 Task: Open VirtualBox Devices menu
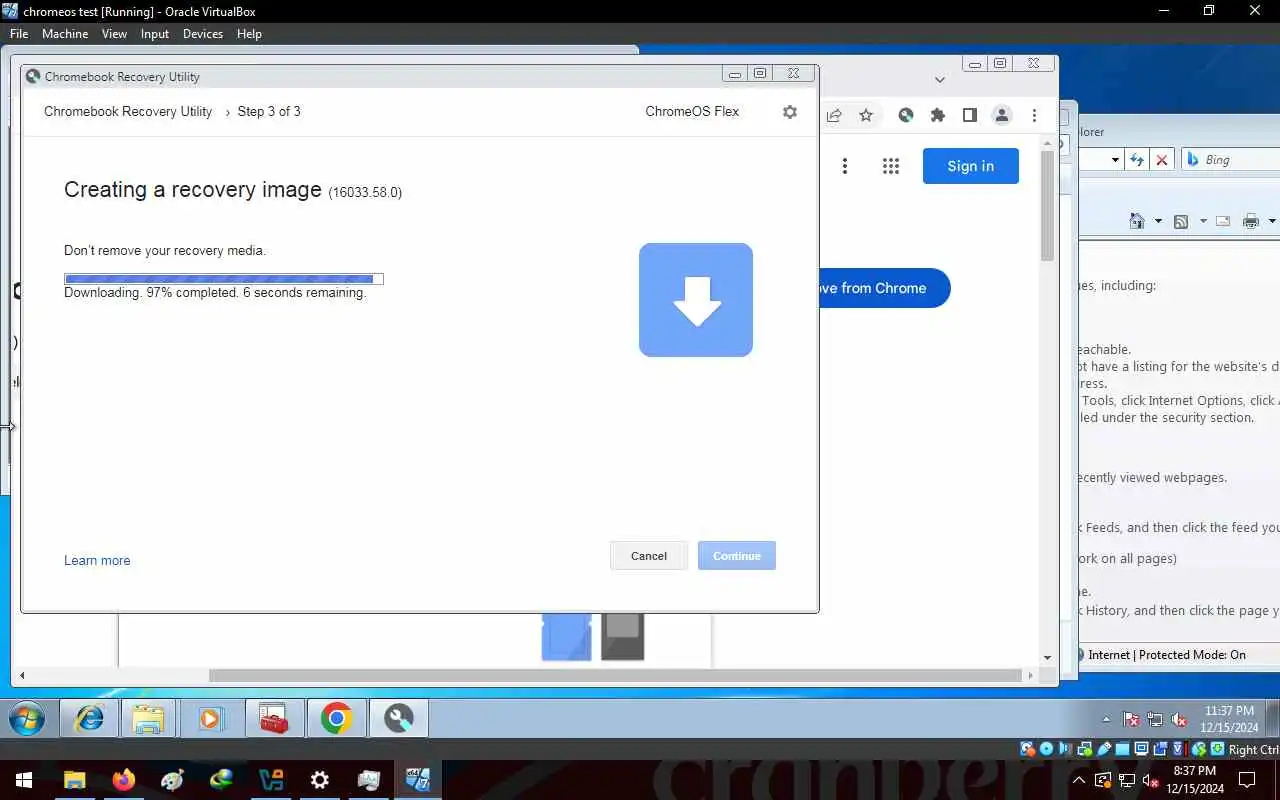click(x=203, y=34)
